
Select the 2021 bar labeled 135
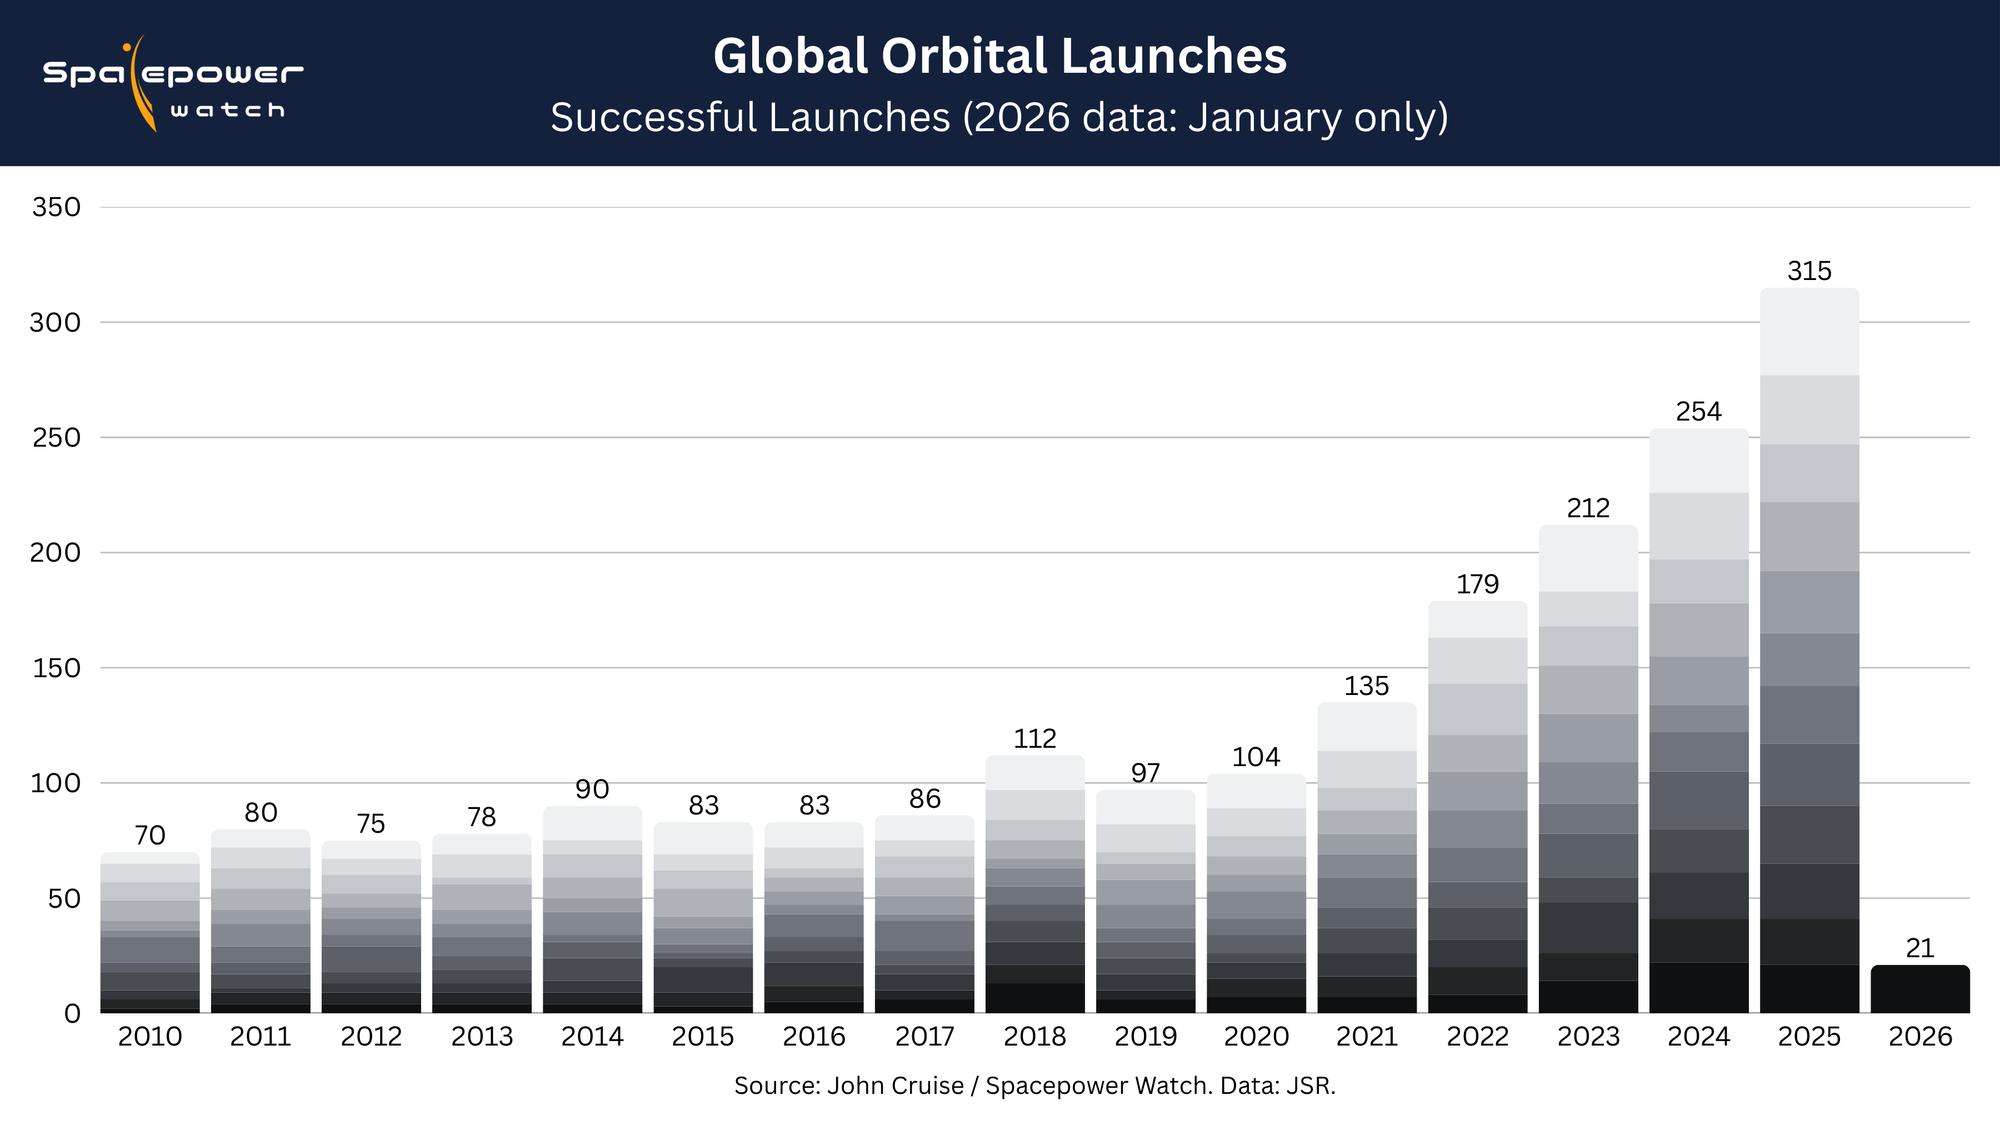point(1366,858)
